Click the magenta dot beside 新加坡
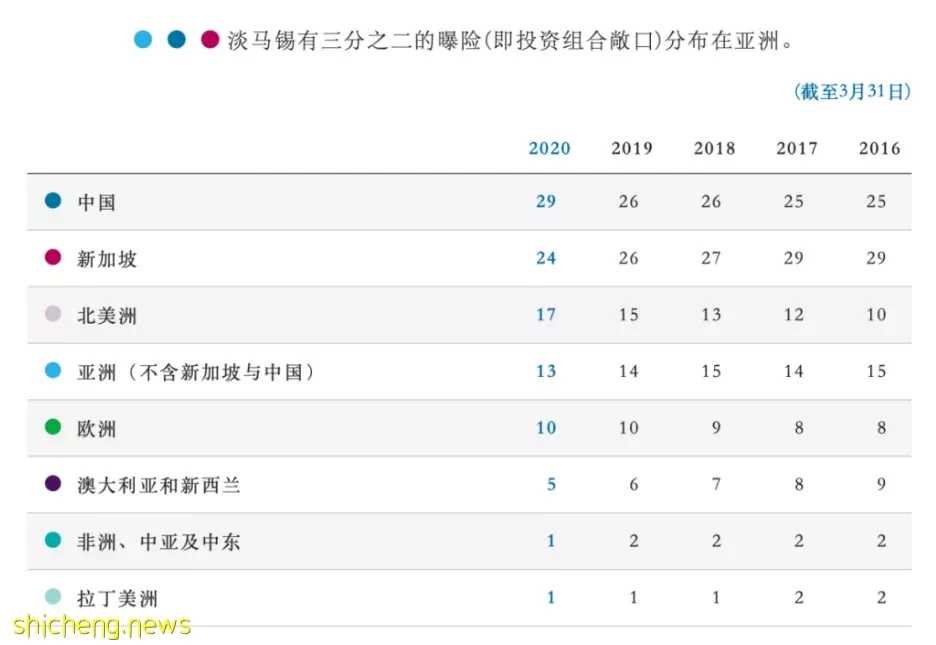This screenshot has height=645, width=936. tap(53, 257)
